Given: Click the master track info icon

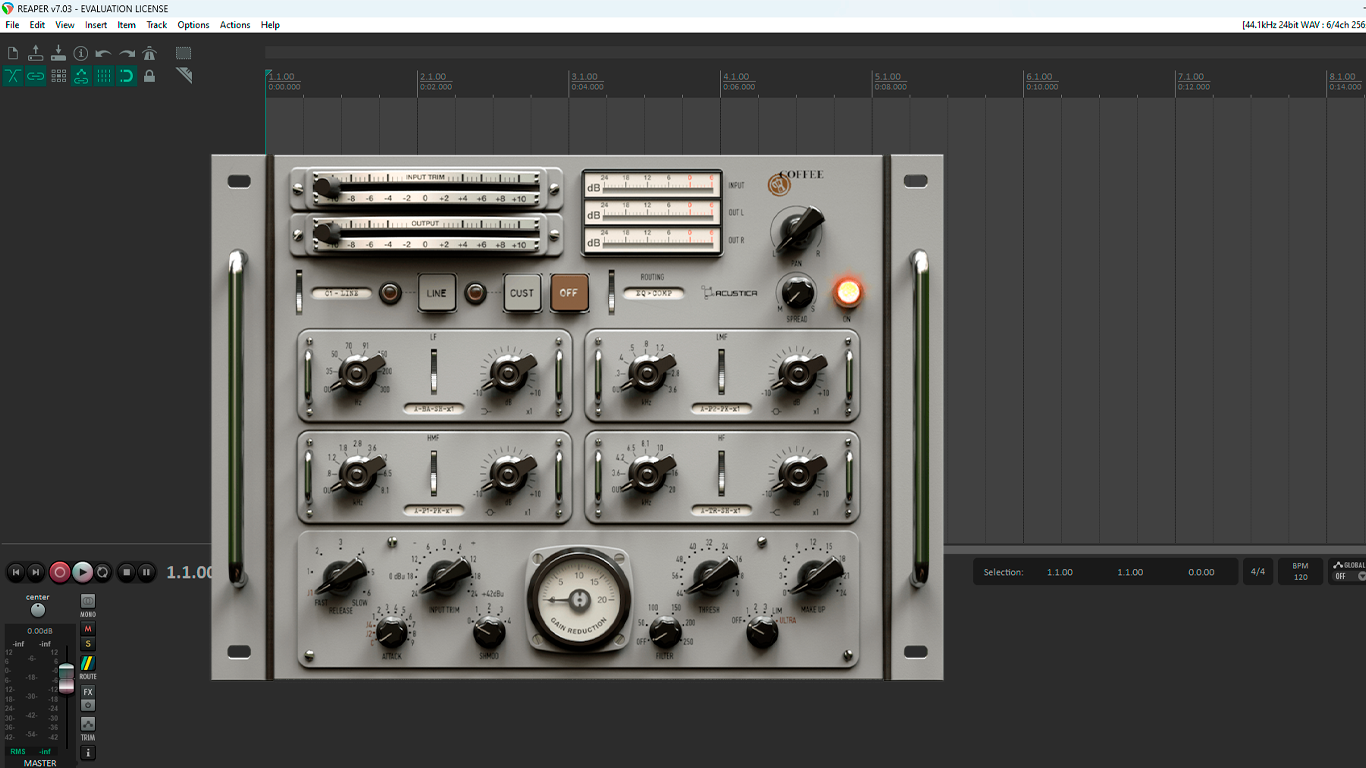Looking at the screenshot, I should tap(88, 752).
